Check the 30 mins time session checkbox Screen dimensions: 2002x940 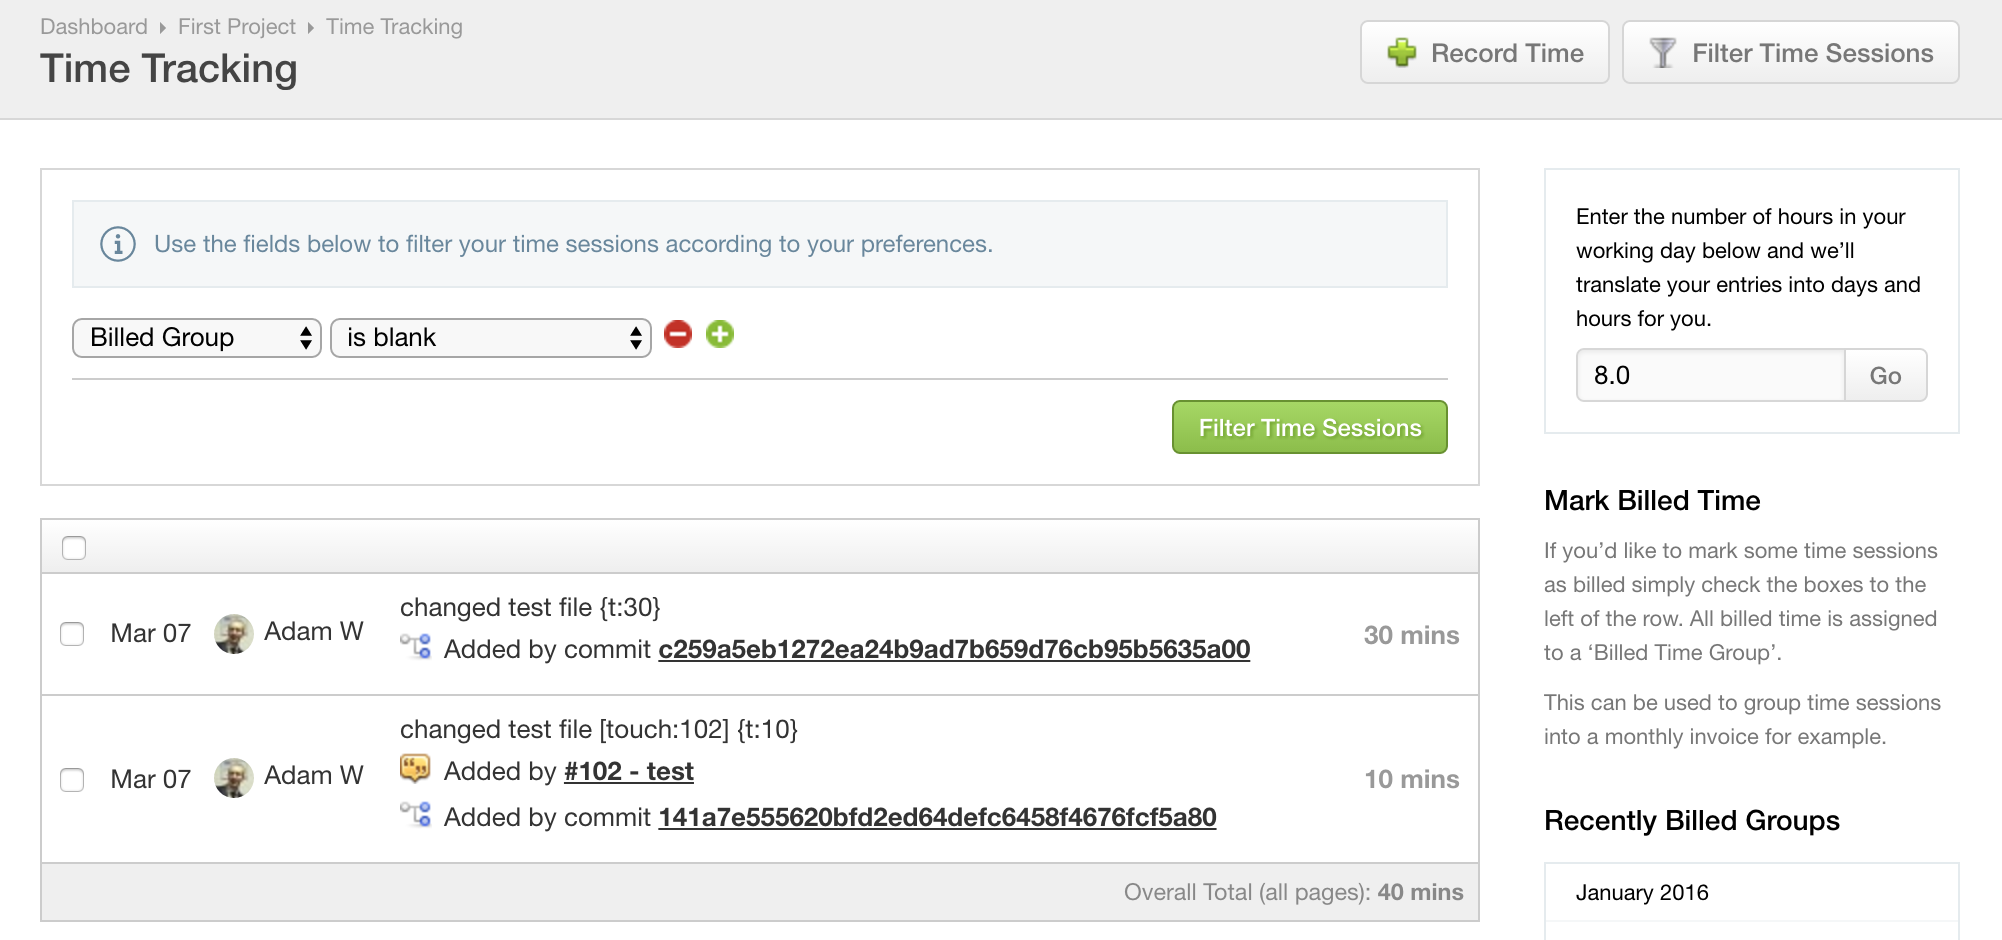point(72,634)
